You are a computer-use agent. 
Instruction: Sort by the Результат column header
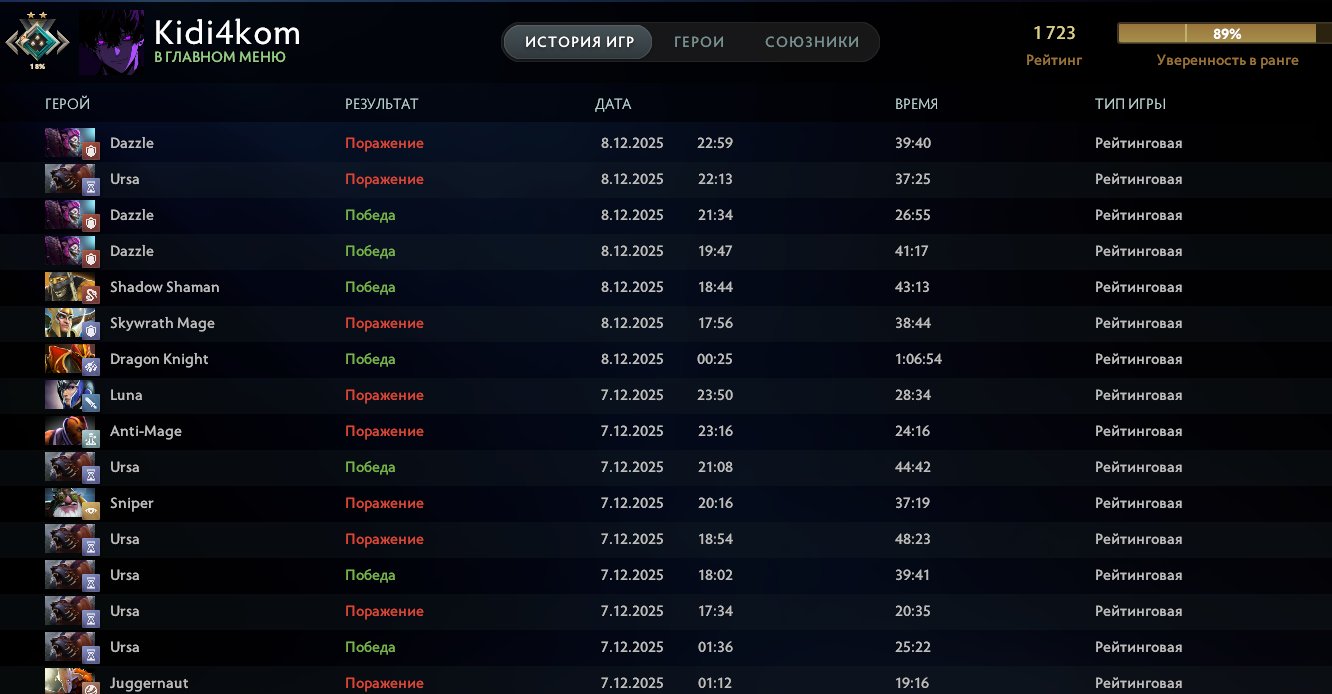[381, 104]
